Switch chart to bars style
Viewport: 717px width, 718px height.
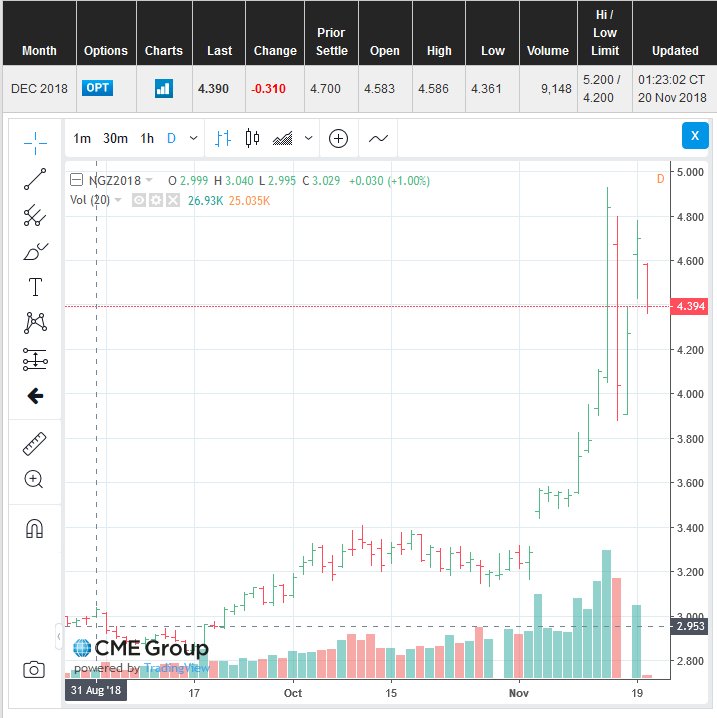(x=223, y=138)
